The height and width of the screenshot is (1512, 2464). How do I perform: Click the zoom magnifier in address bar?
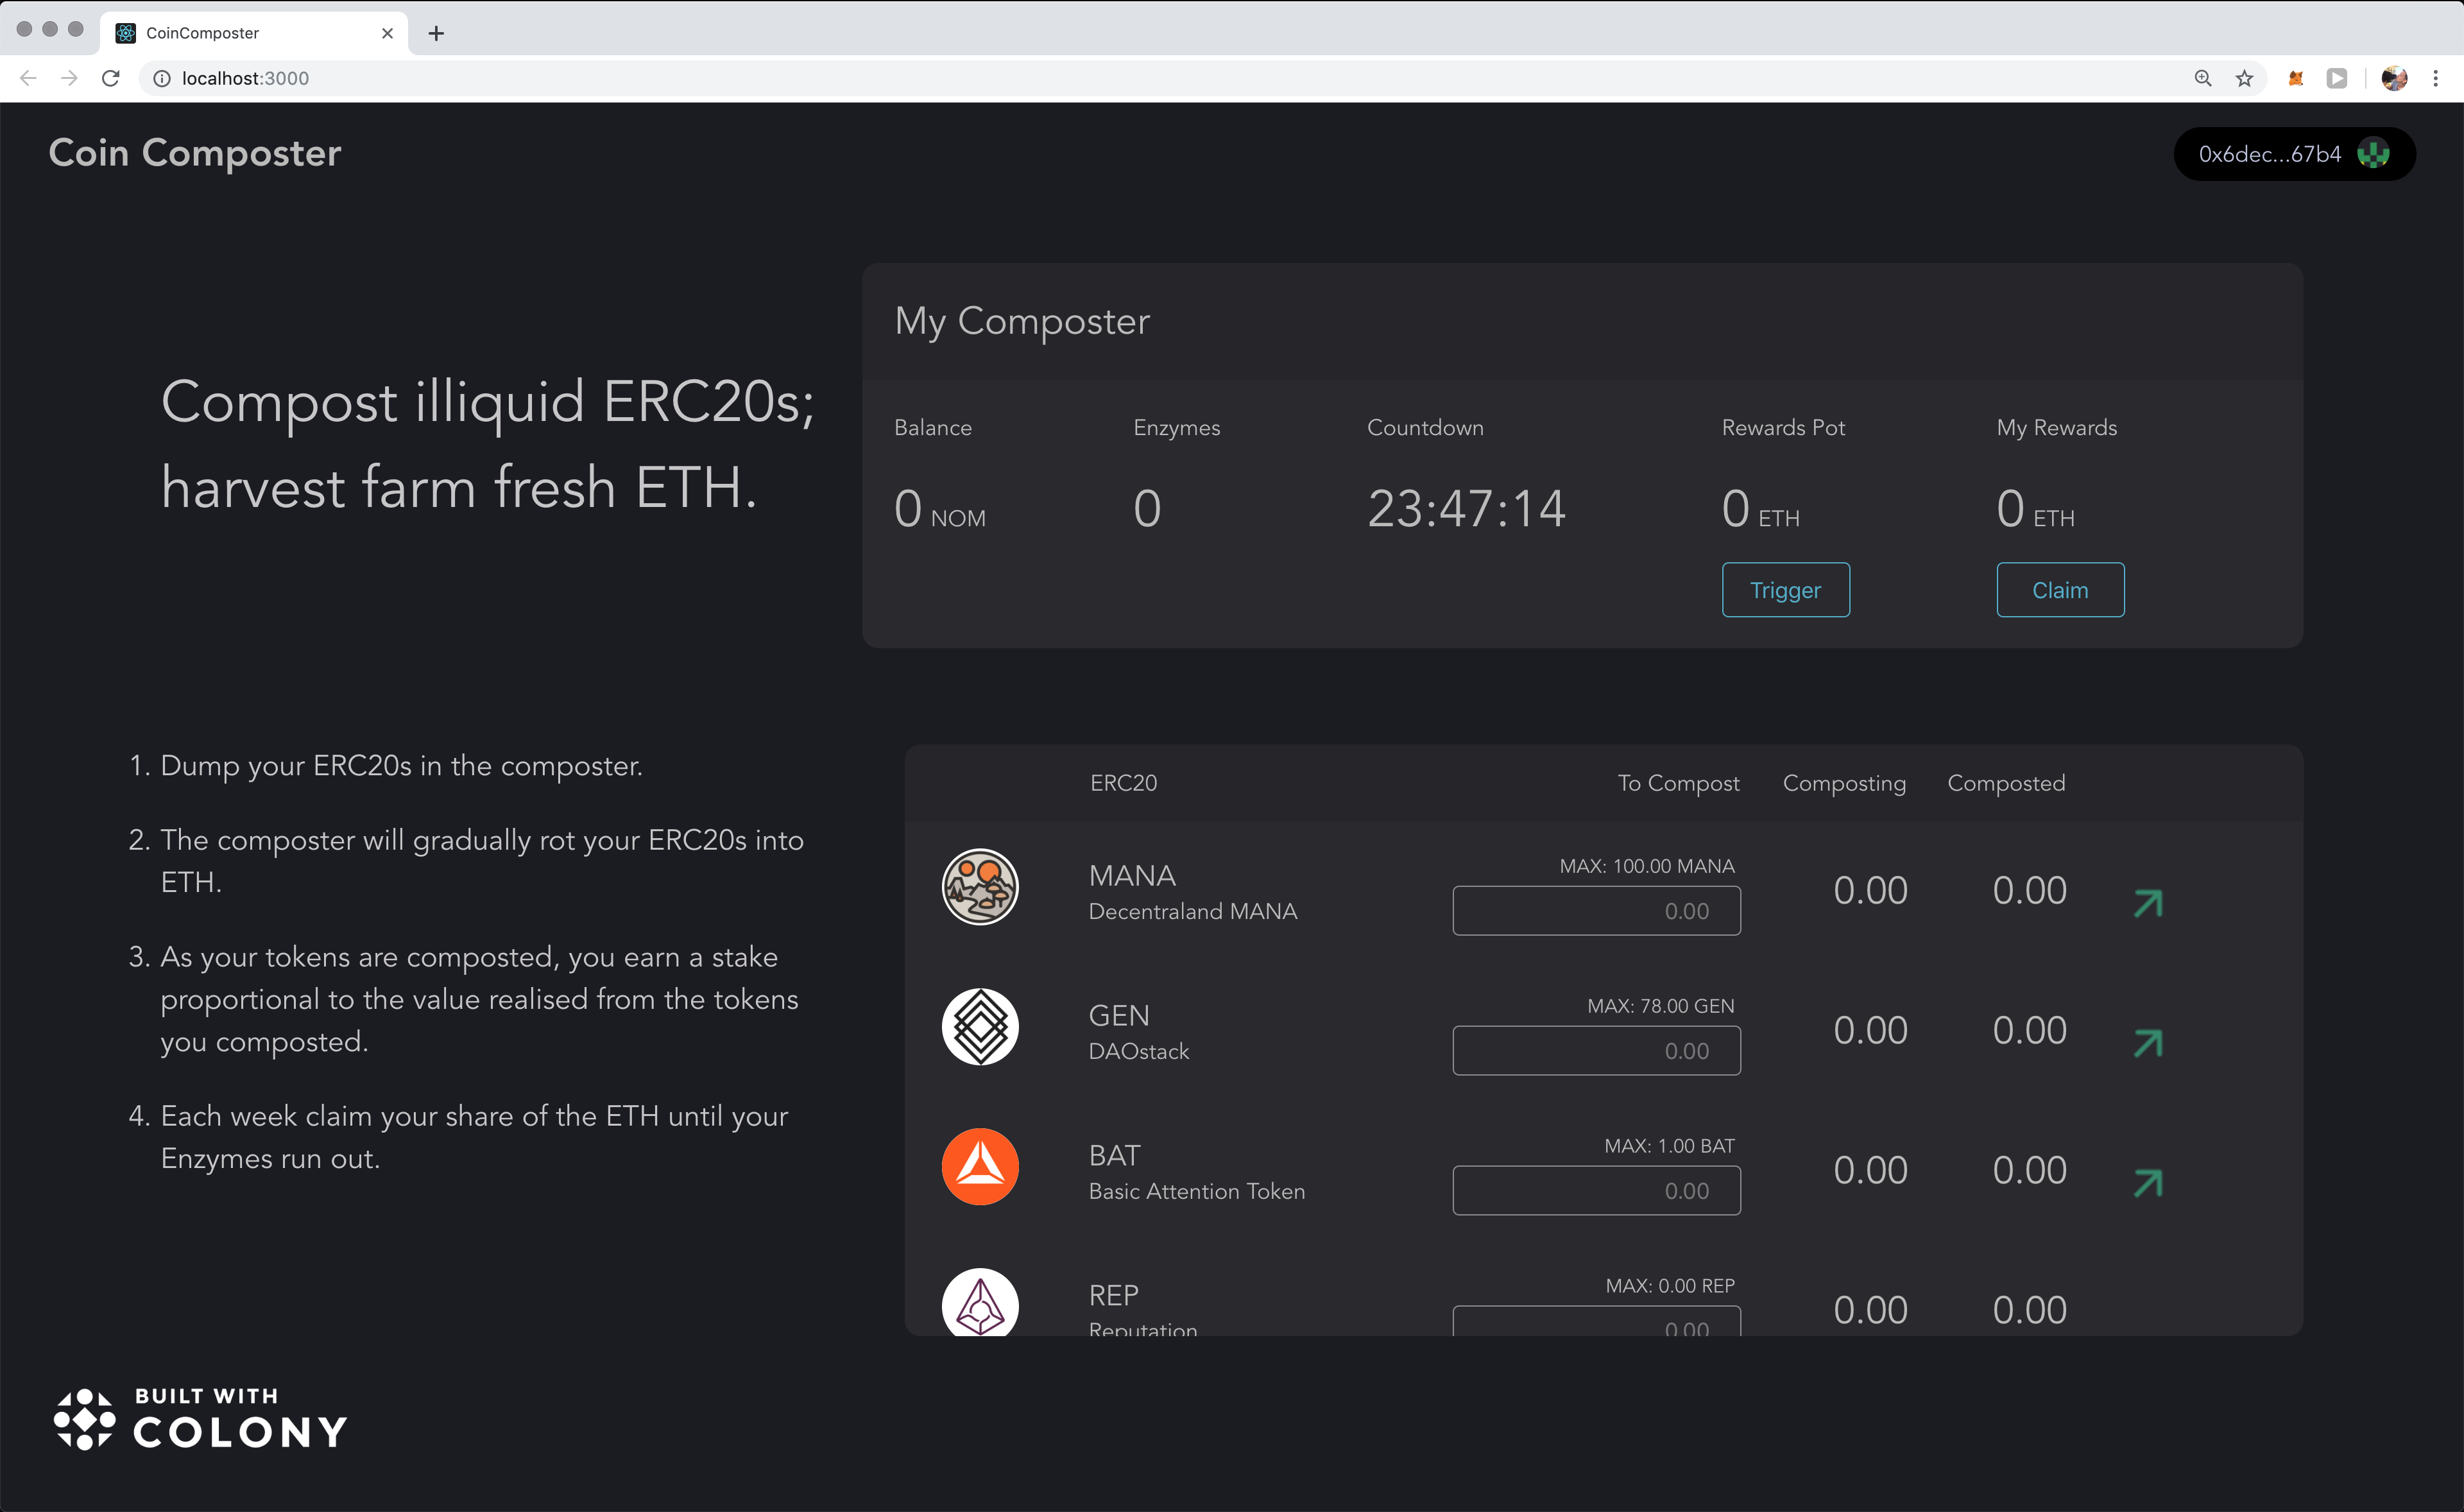coord(2202,78)
